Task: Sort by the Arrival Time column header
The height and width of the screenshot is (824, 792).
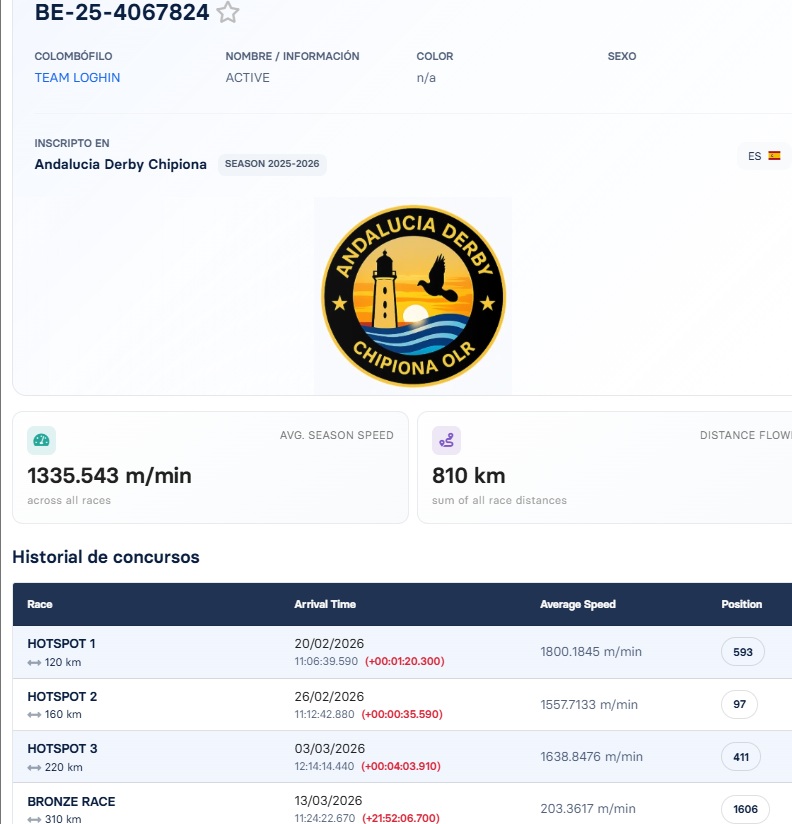Action: point(325,604)
